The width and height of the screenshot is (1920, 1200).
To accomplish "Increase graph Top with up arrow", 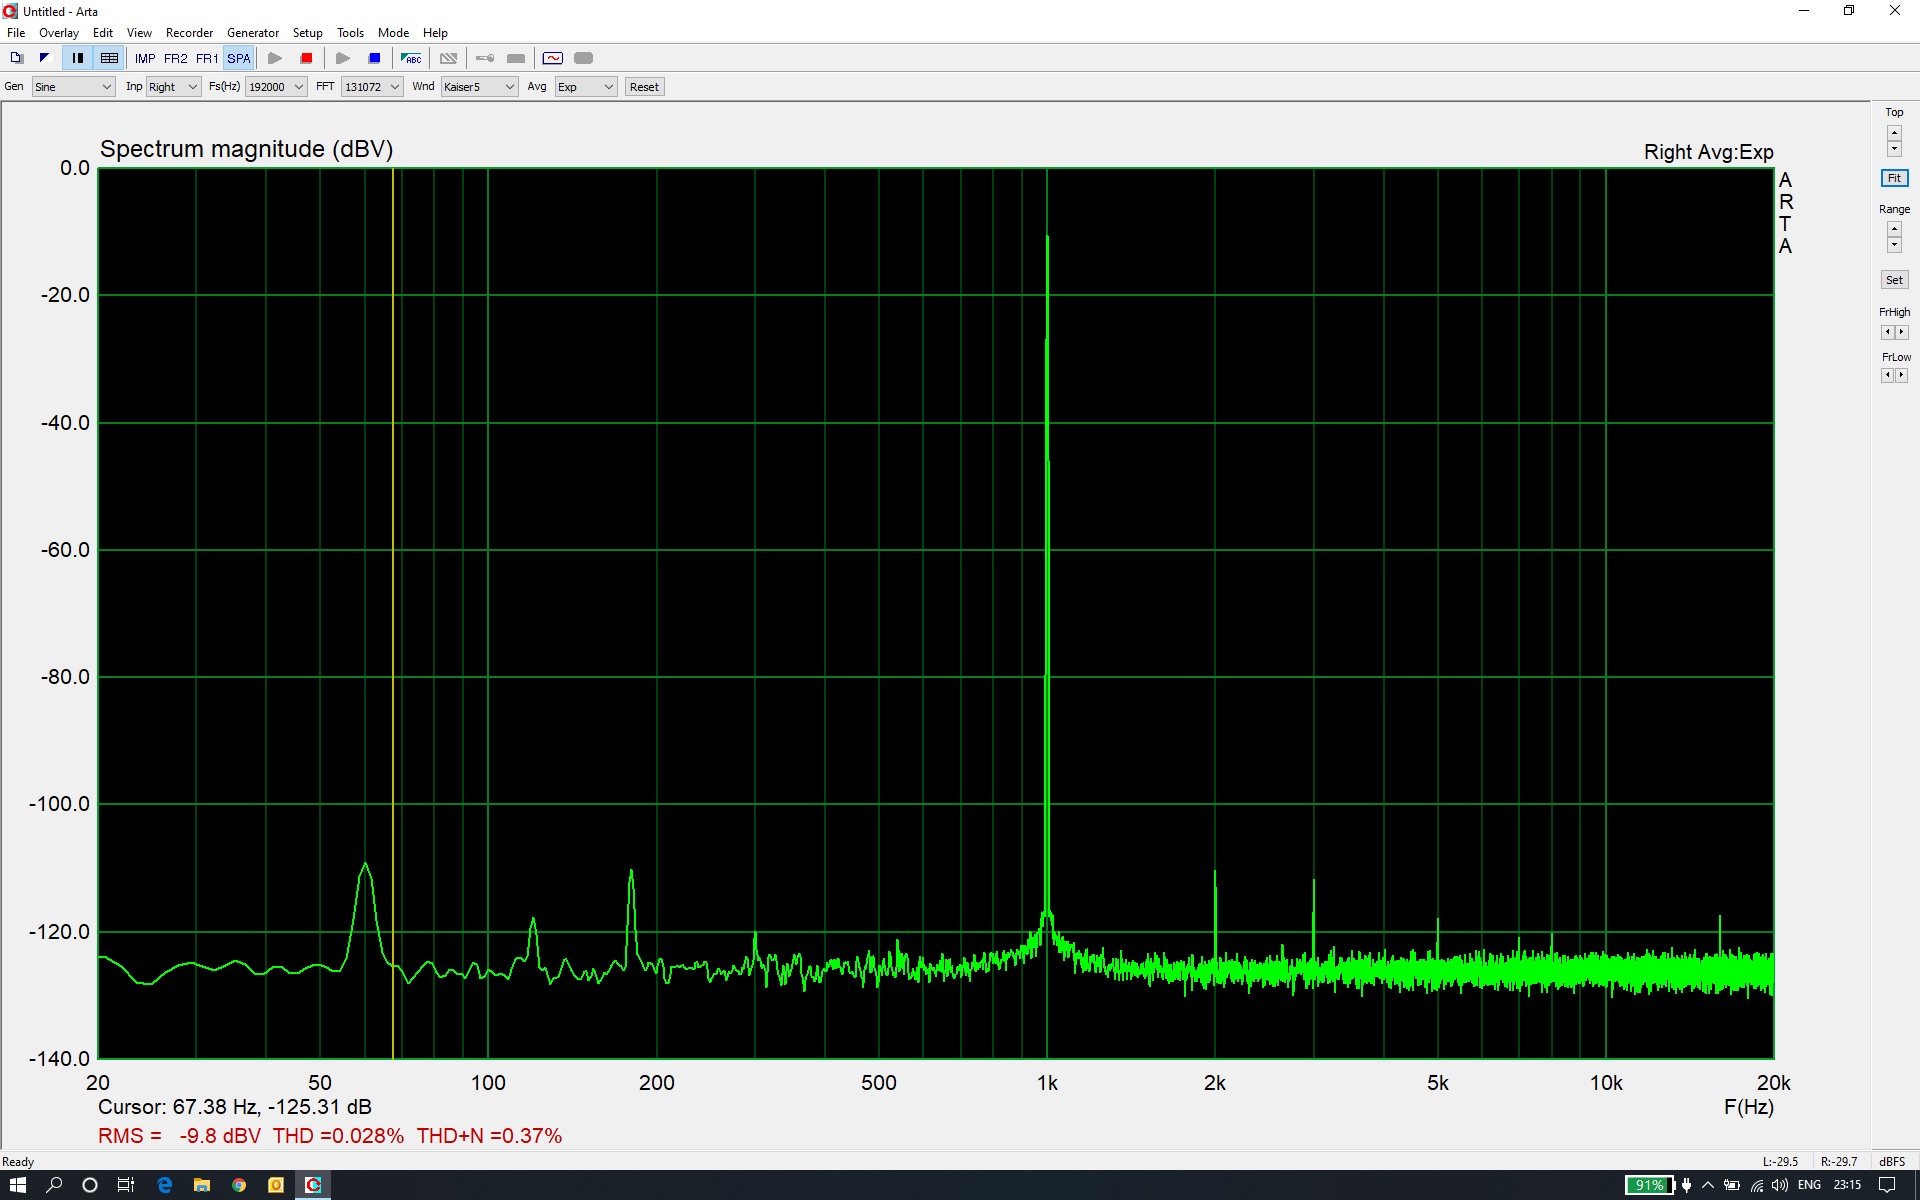I will (1894, 133).
